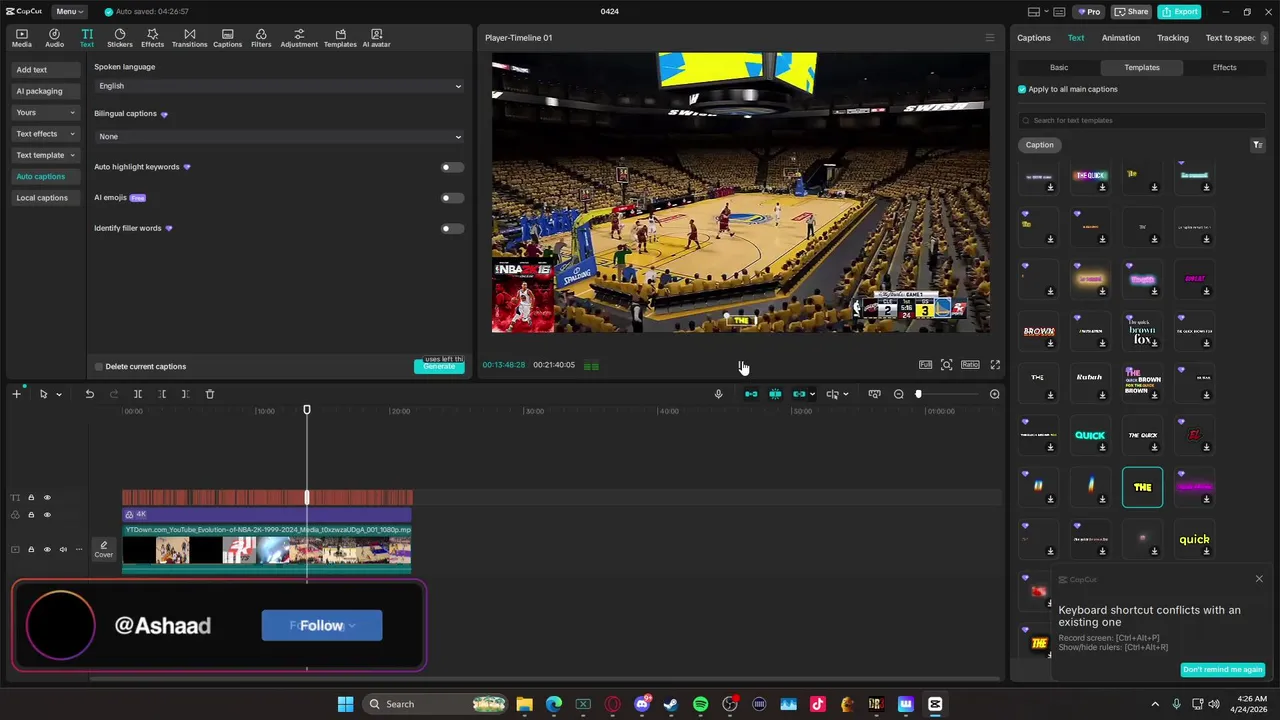Open the top toolbar Templates panel
This screenshot has height=720, width=1280.
pyautogui.click(x=340, y=38)
